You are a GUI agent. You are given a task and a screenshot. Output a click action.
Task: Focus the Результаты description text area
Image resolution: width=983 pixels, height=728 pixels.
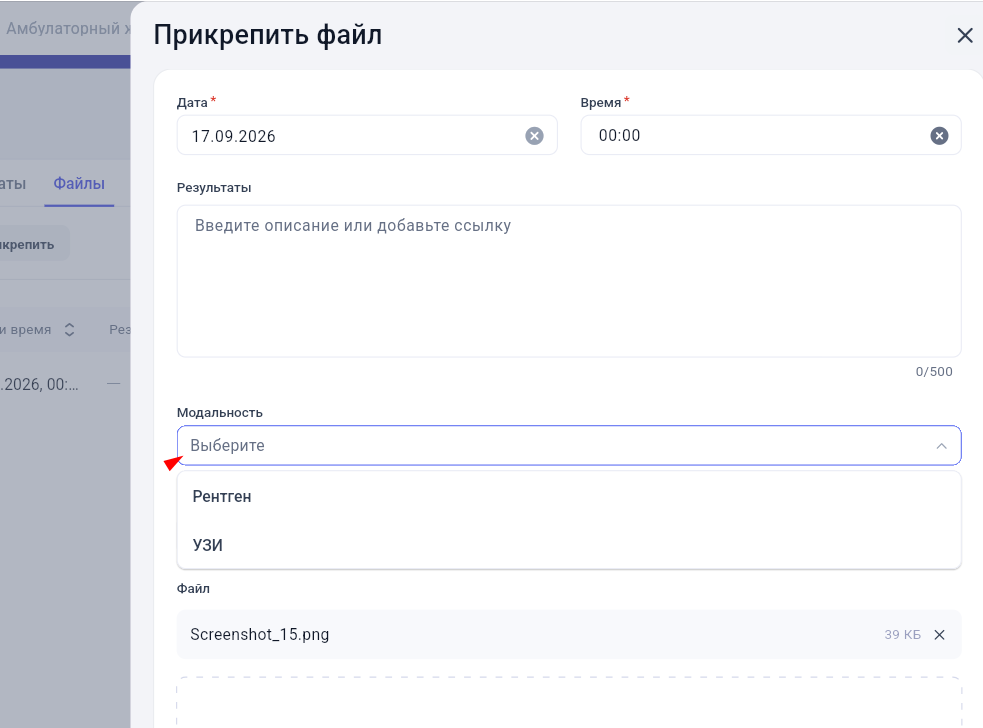click(x=569, y=281)
